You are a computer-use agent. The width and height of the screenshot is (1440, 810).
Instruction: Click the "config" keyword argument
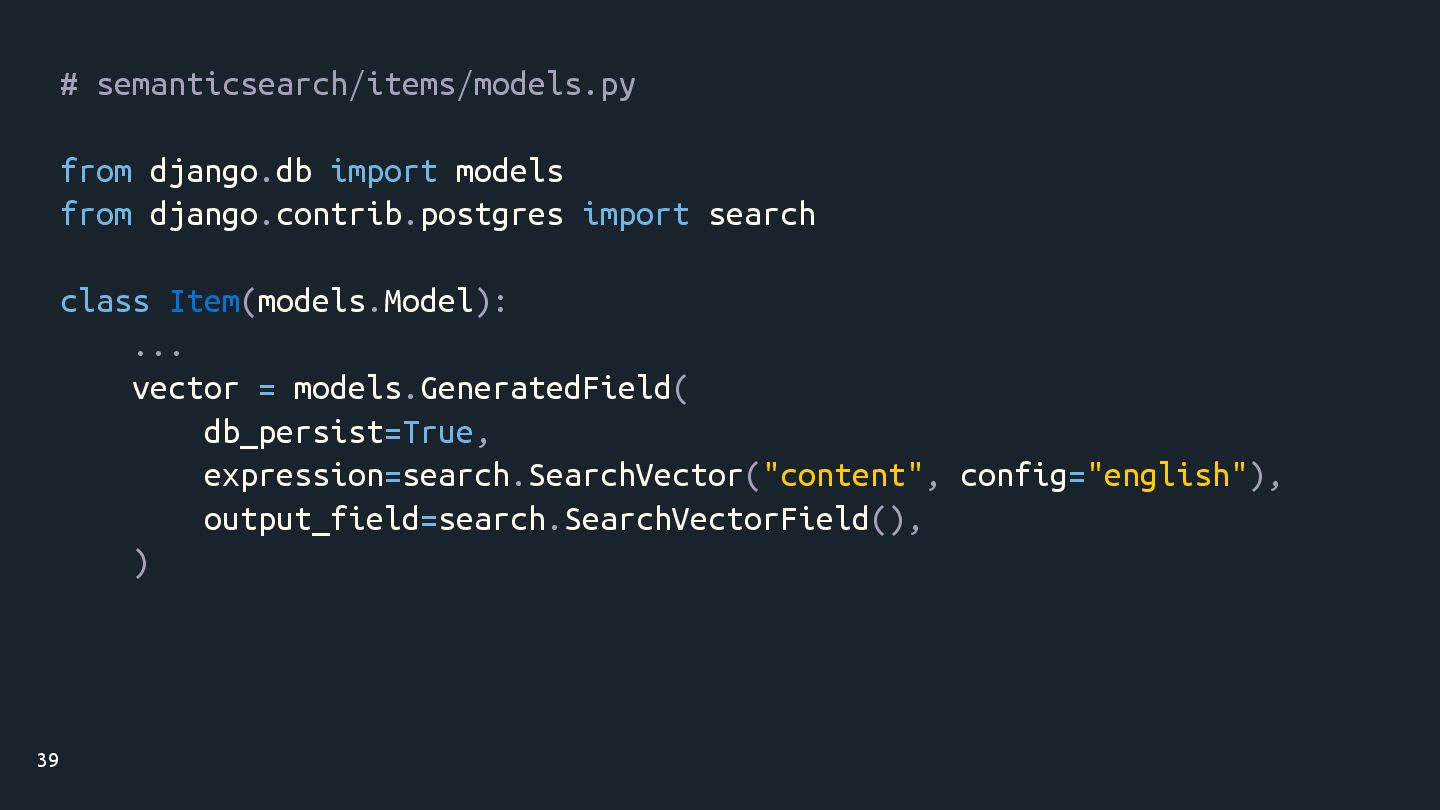[x=1013, y=475]
